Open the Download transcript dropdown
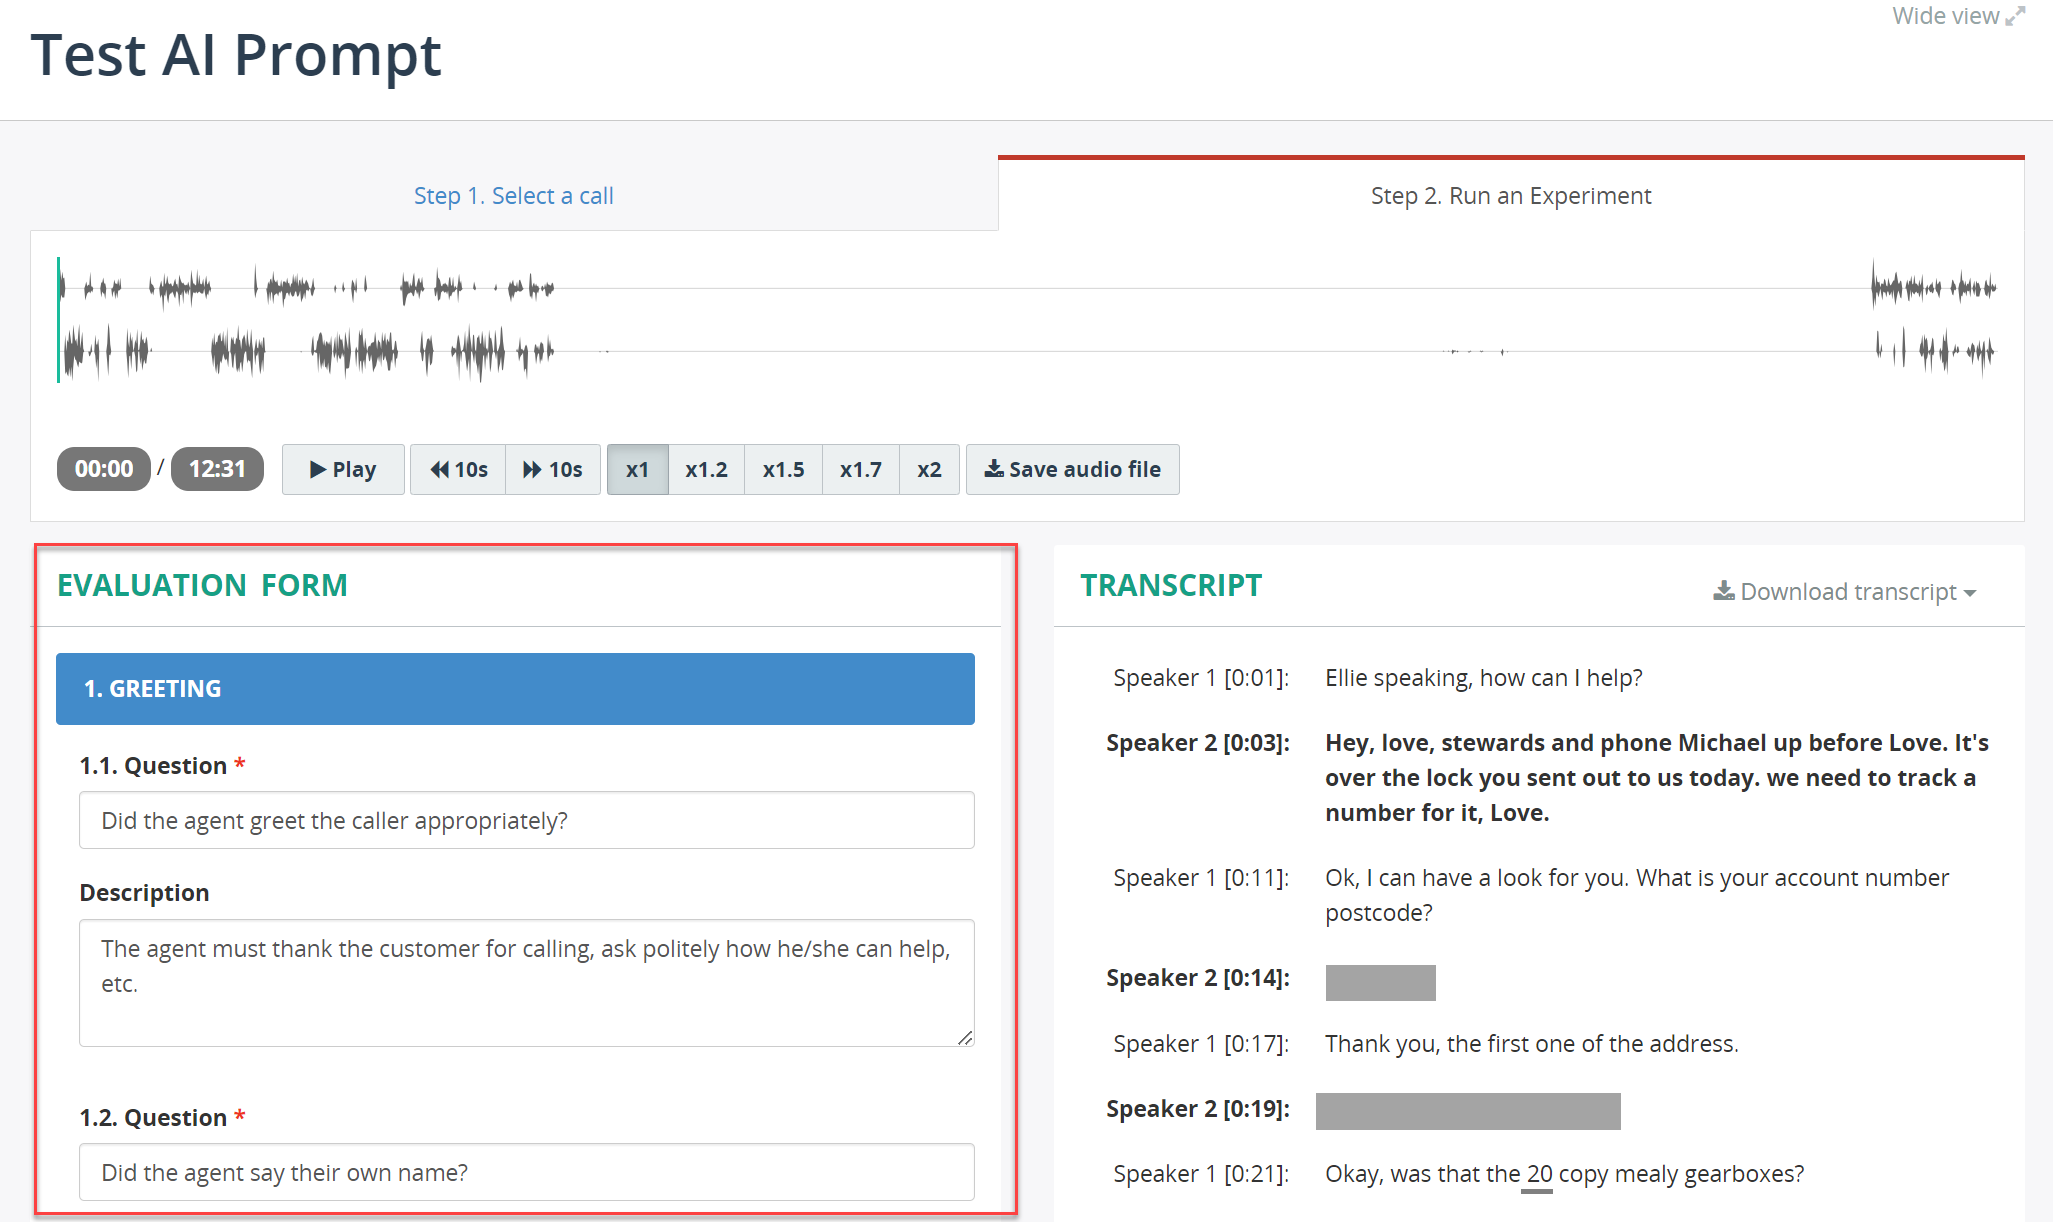The height and width of the screenshot is (1222, 2053). 1845,591
